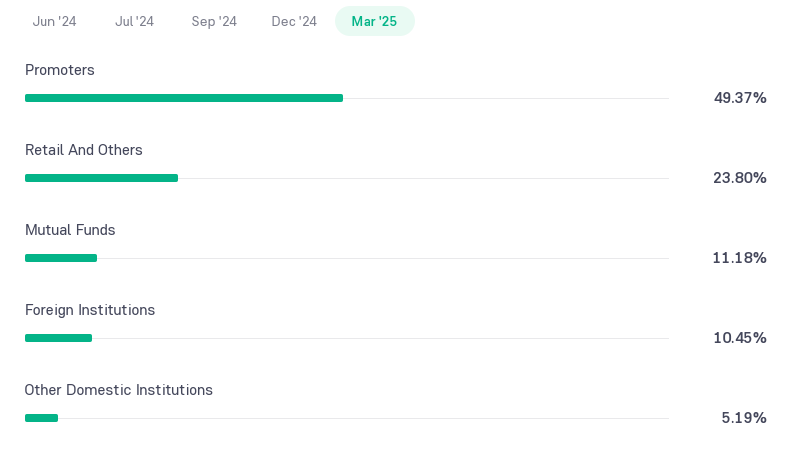Click the Mutual Funds green bar
The width and height of the screenshot is (795, 461).
tap(61, 258)
